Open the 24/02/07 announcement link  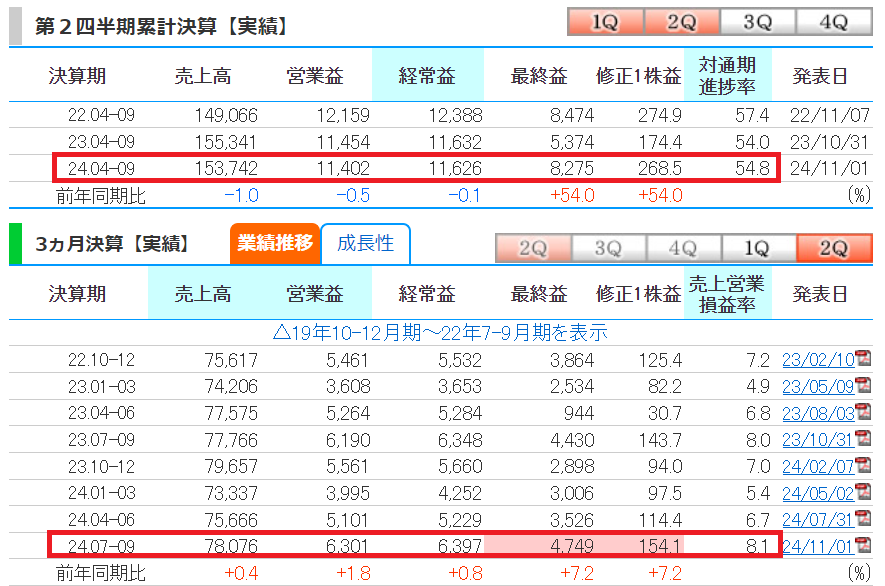tap(818, 467)
